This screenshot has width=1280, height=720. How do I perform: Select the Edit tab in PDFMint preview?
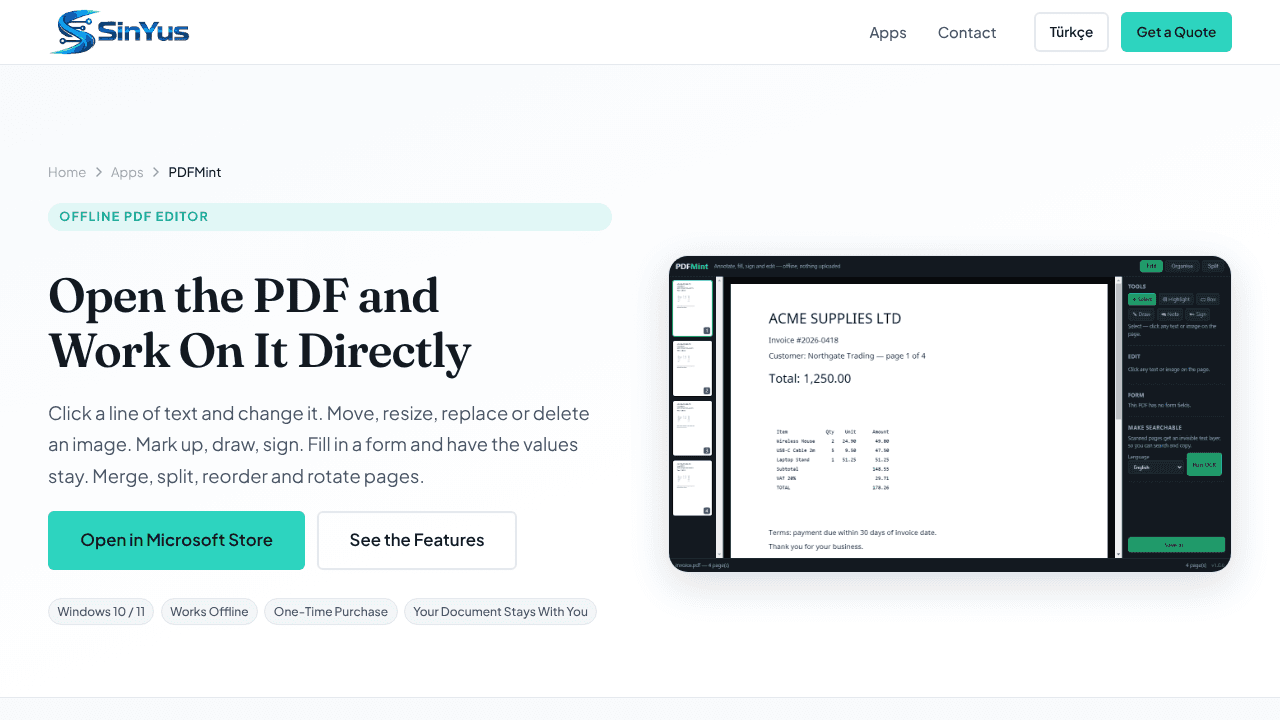click(x=1151, y=266)
